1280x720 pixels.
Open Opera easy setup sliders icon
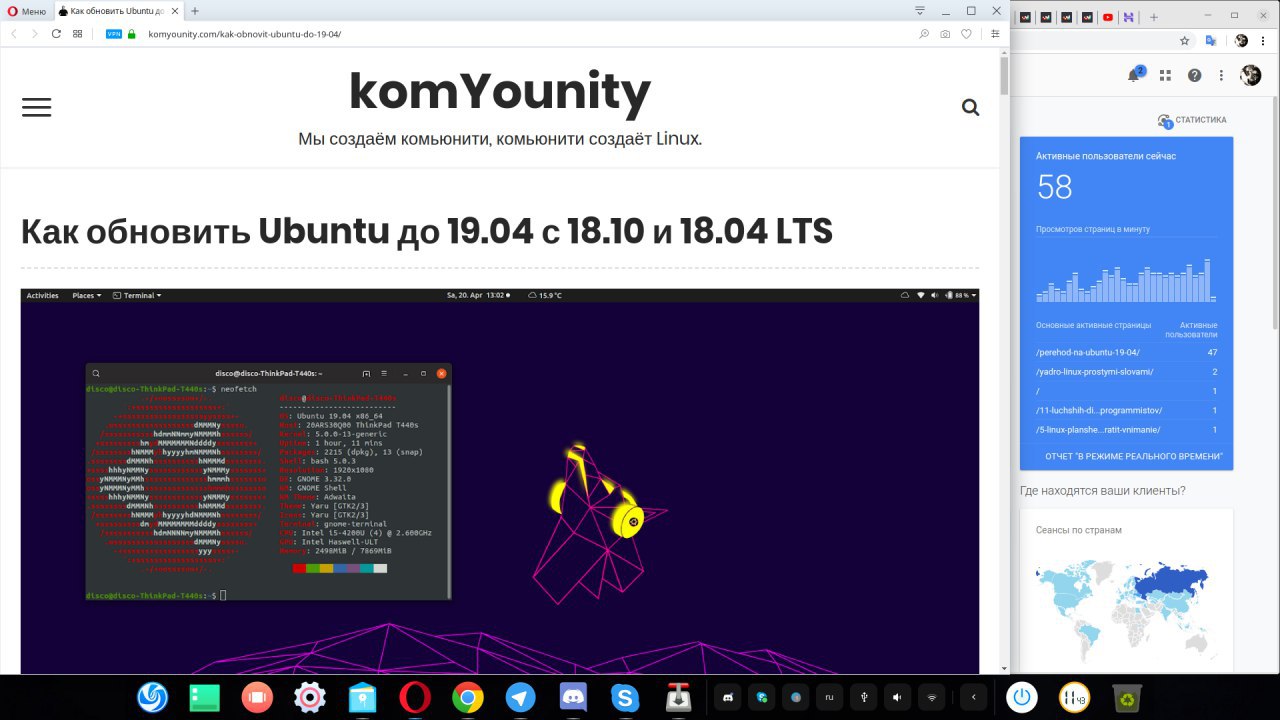coord(995,34)
